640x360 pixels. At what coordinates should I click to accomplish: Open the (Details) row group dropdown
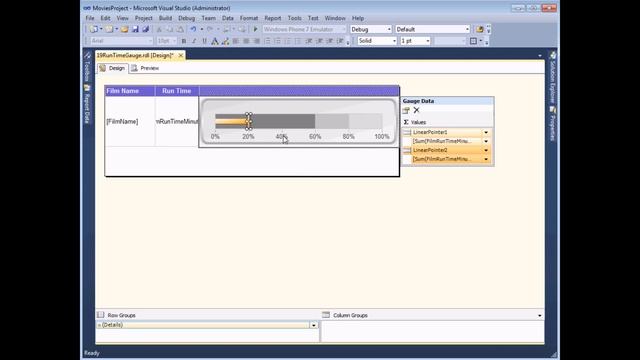pyautogui.click(x=313, y=325)
